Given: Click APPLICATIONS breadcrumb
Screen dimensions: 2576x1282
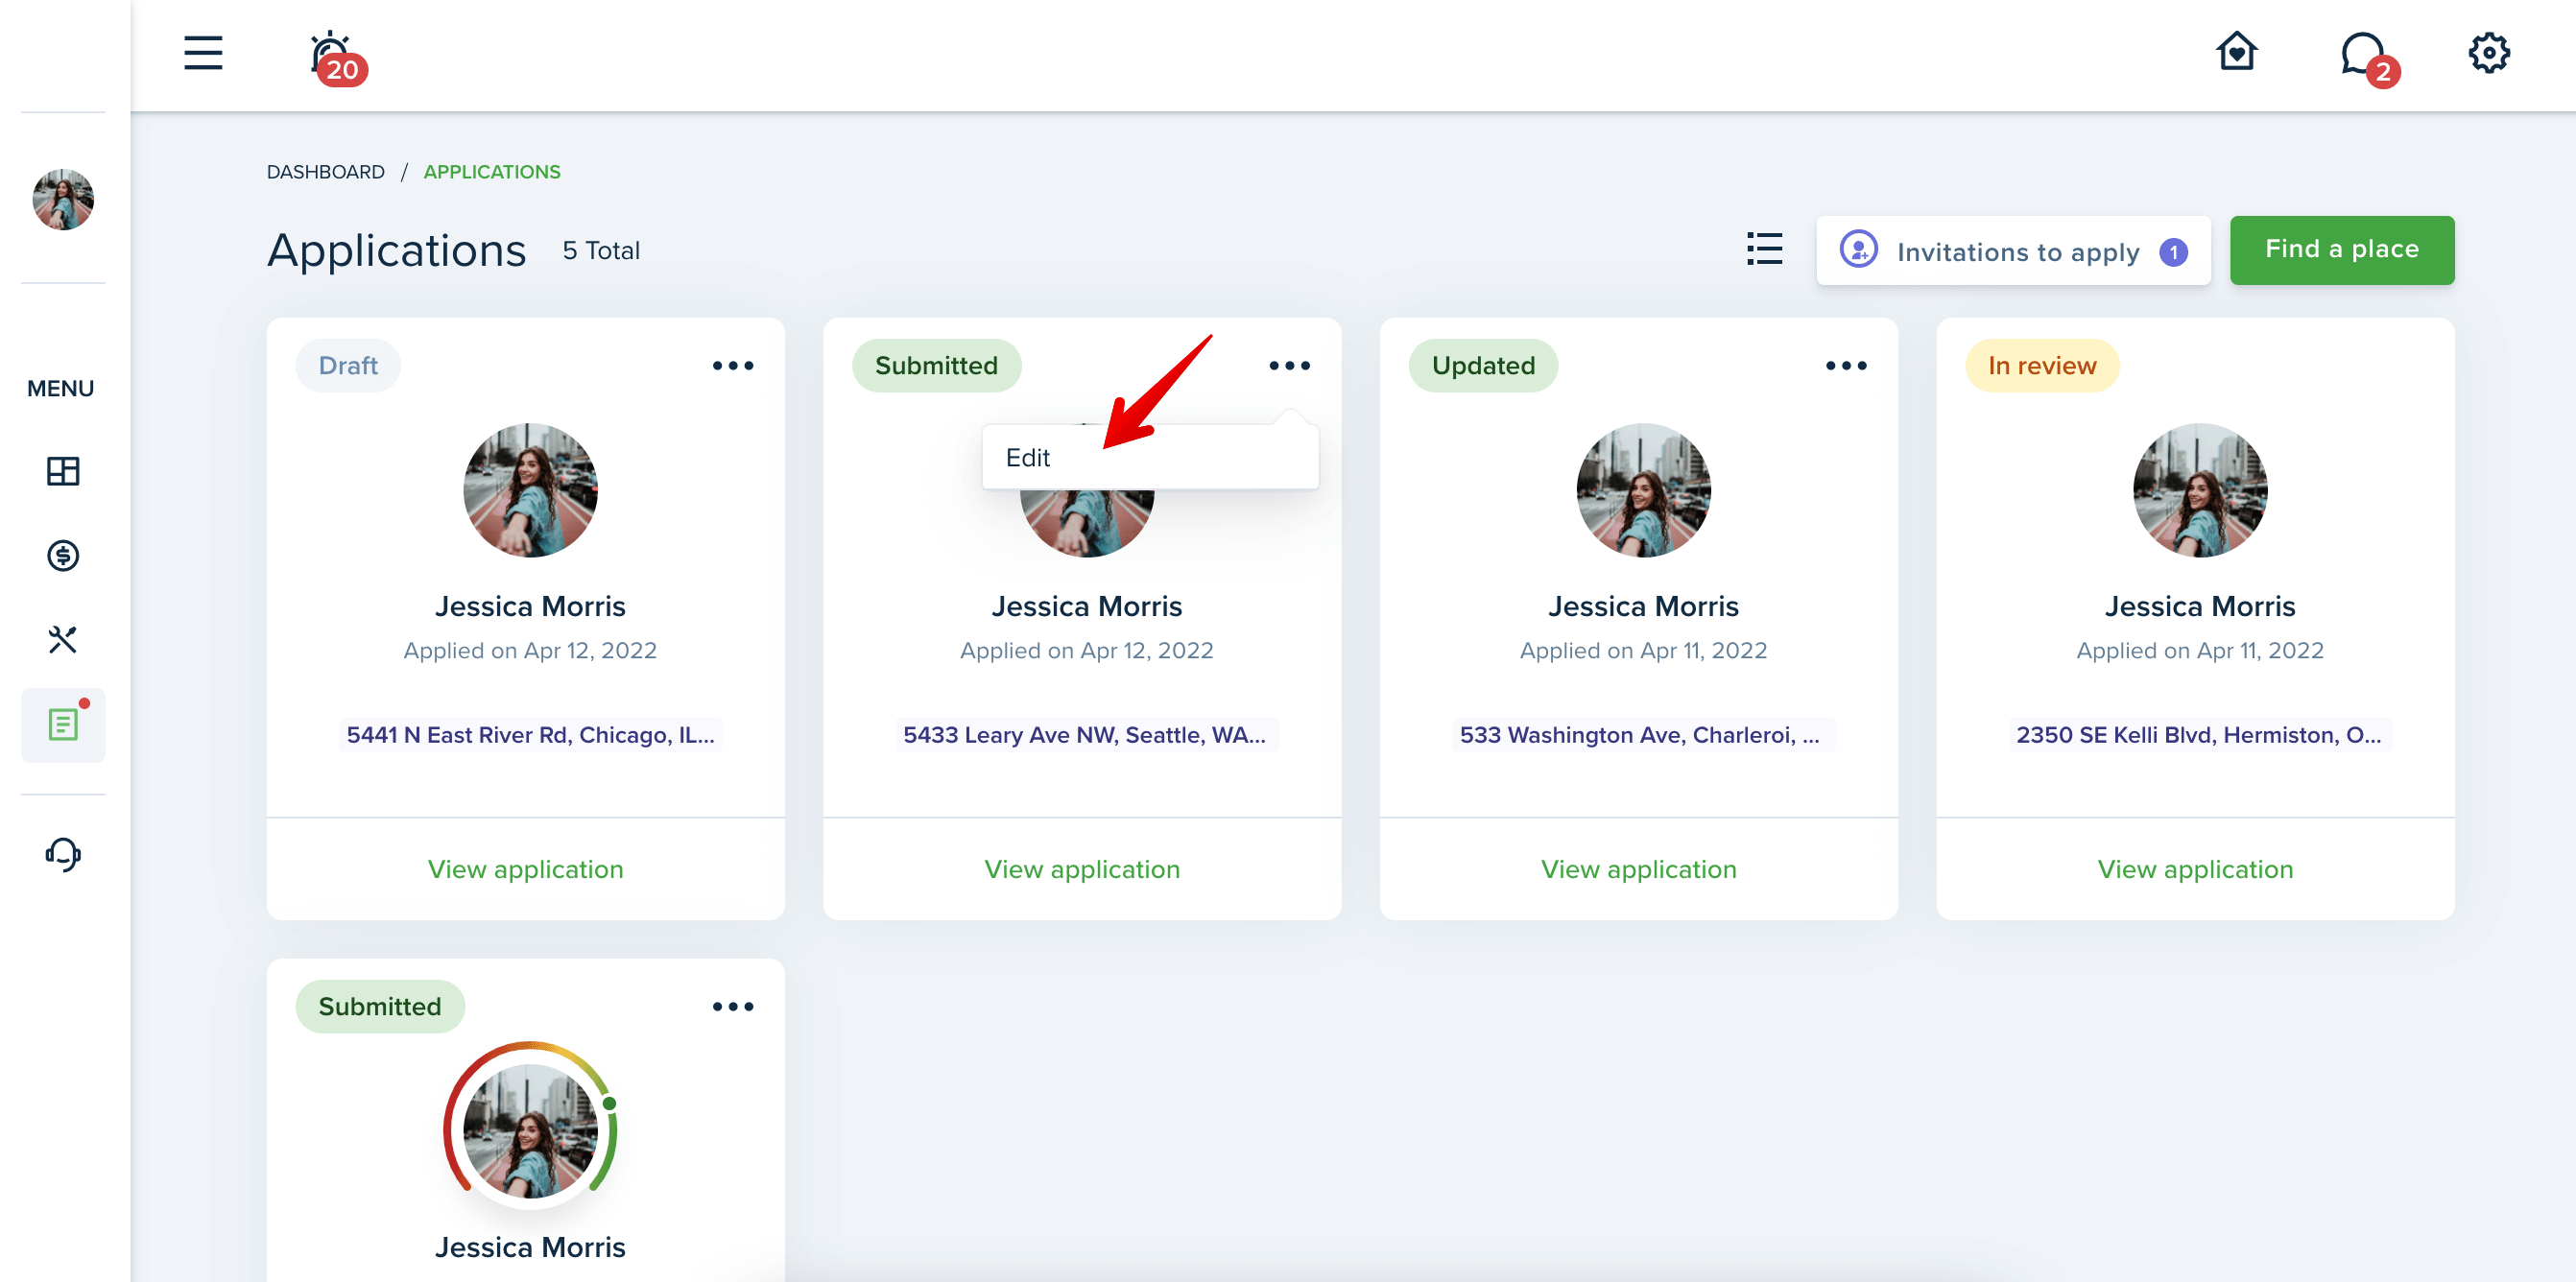Looking at the screenshot, I should (492, 172).
